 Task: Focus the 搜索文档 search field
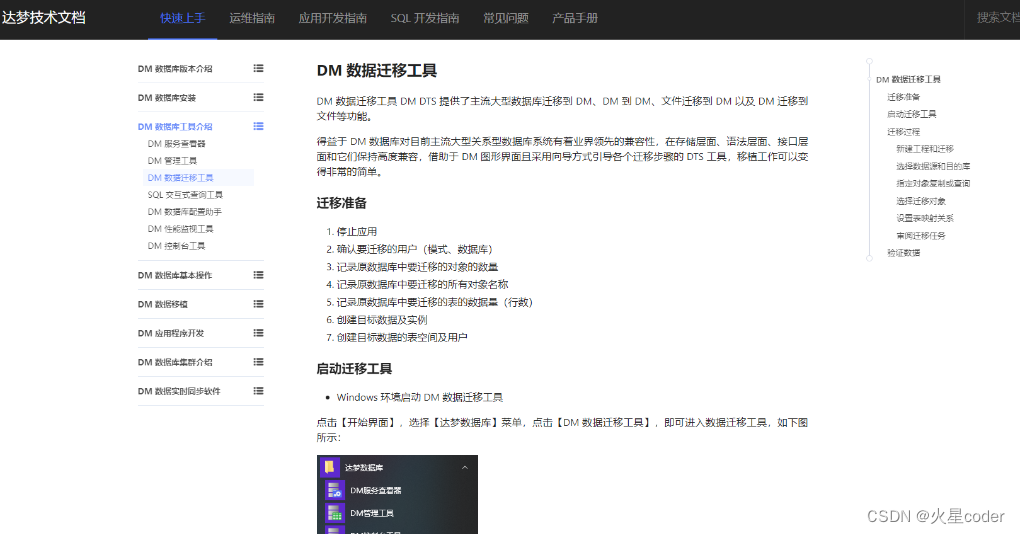pos(997,18)
